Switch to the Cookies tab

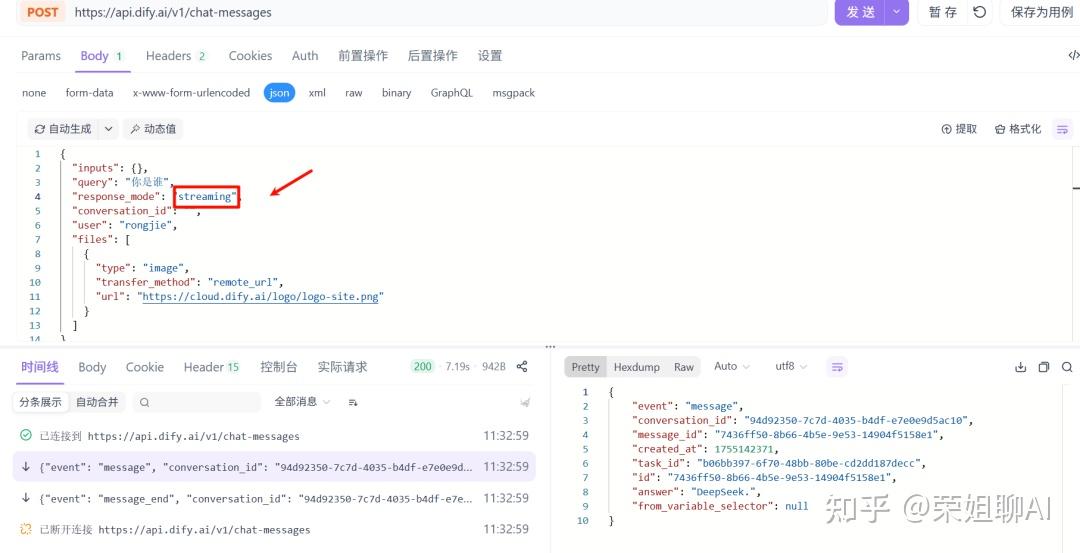pos(250,56)
